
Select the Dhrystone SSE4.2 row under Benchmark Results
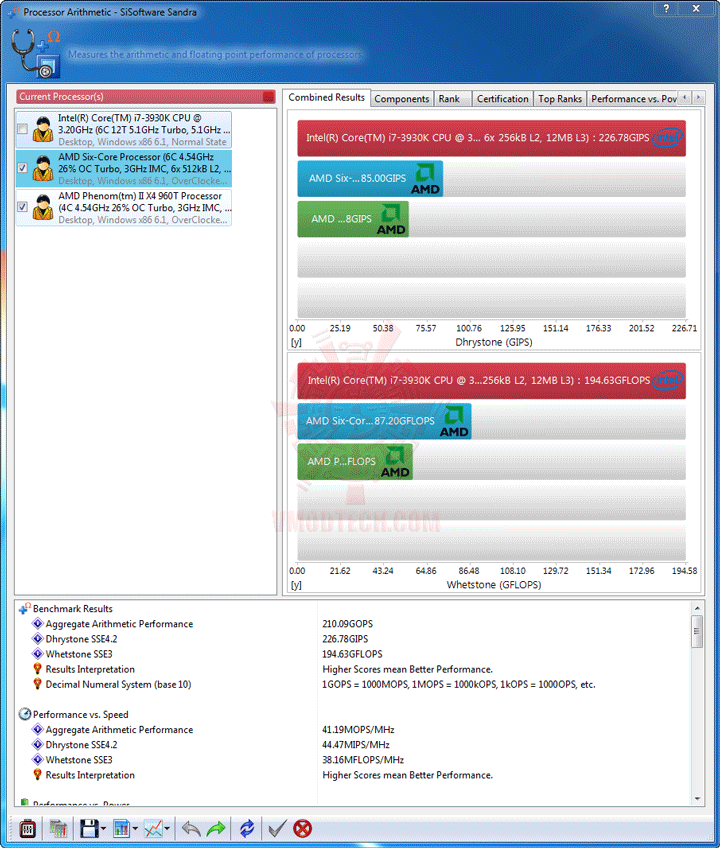point(81,639)
